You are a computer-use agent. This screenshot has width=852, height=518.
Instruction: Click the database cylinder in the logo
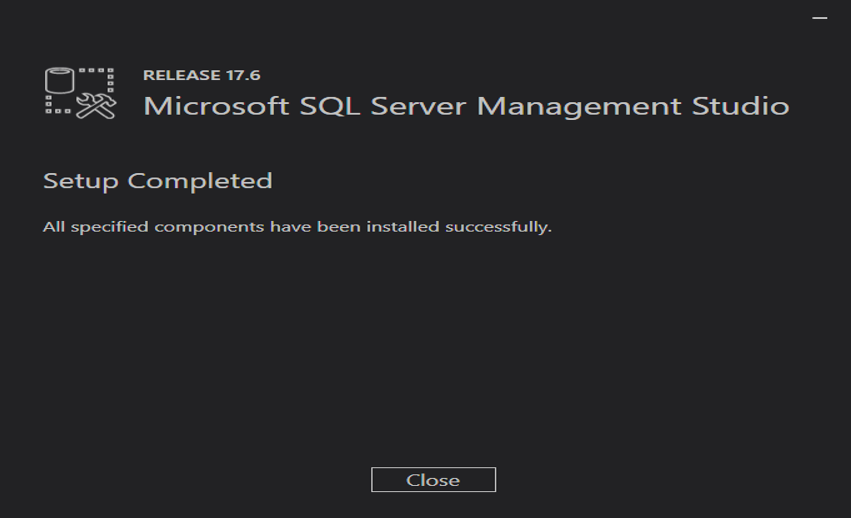59,79
